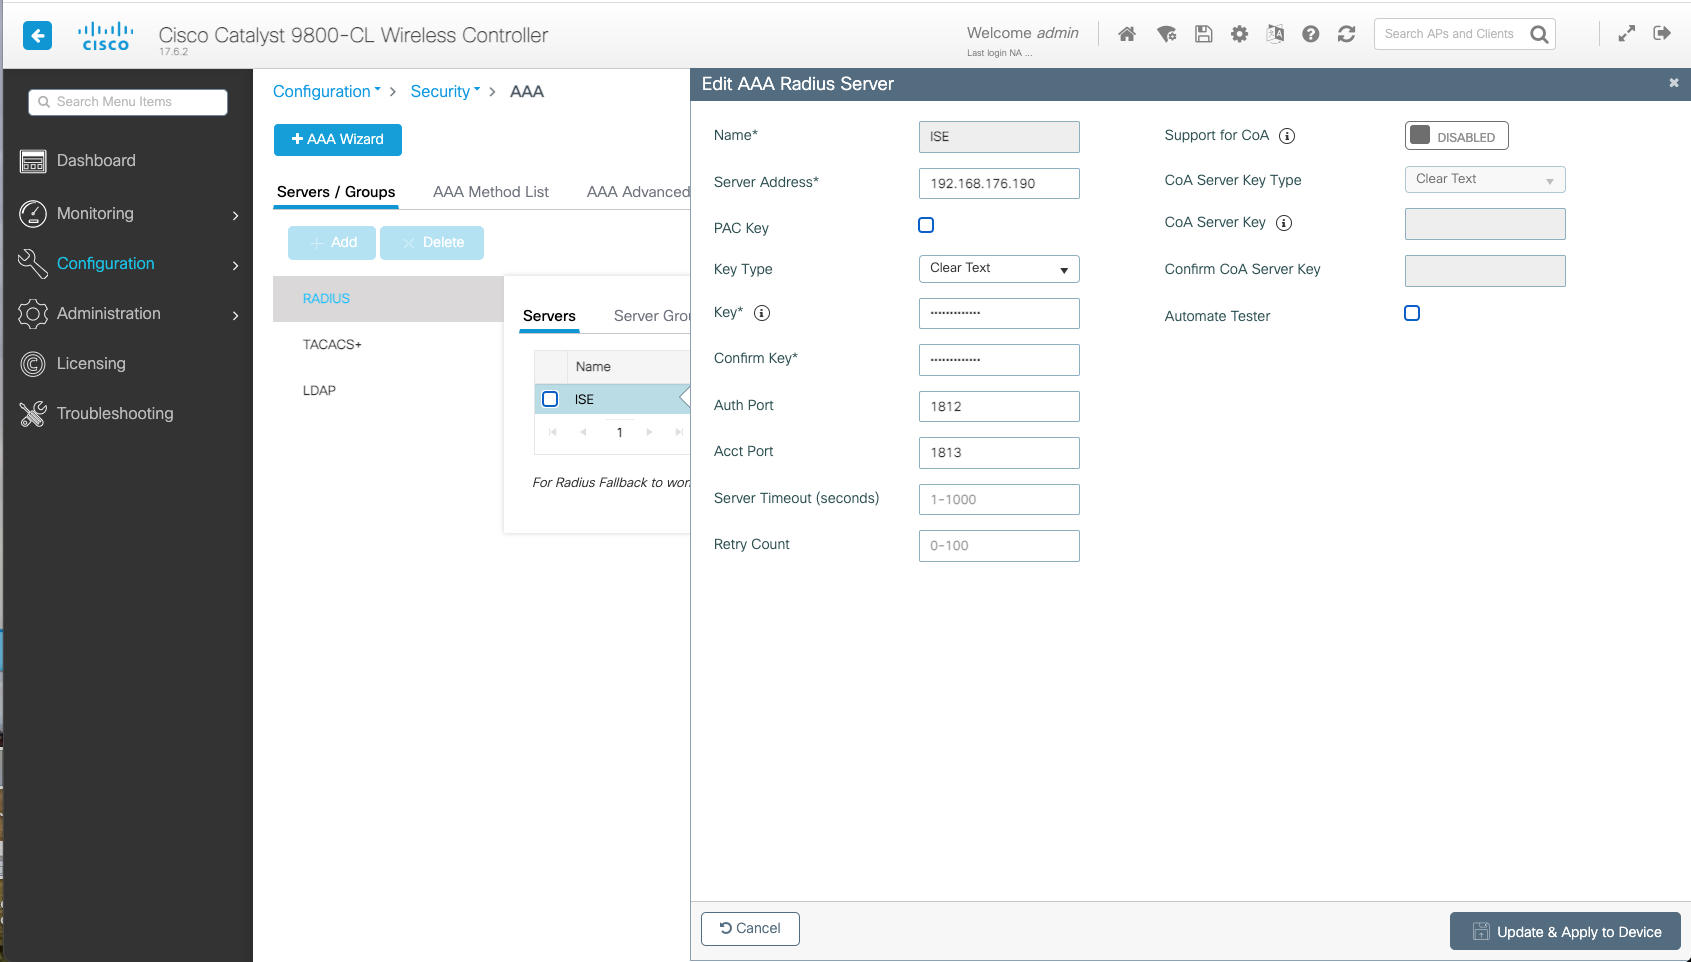
Task: Click the Auth Port field
Action: pyautogui.click(x=999, y=407)
